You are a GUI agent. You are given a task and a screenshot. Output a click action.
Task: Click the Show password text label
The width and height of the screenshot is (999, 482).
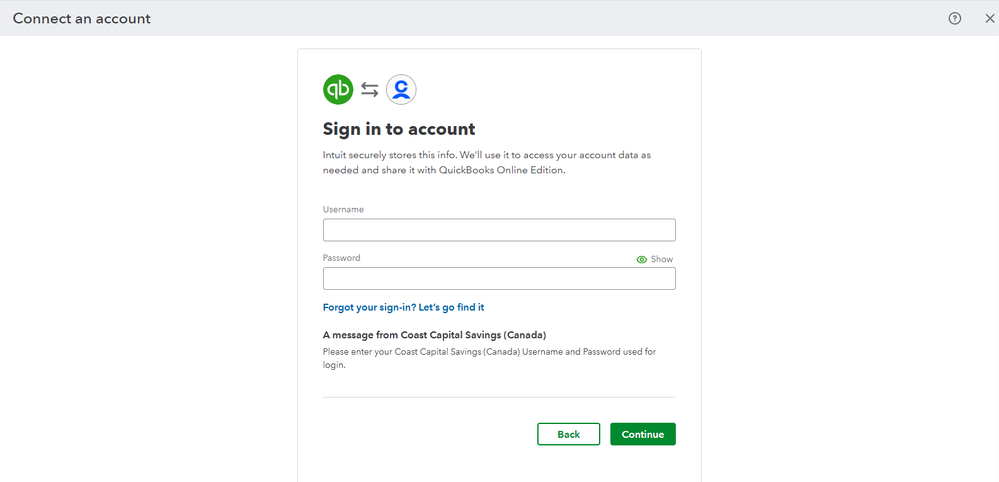click(662, 259)
